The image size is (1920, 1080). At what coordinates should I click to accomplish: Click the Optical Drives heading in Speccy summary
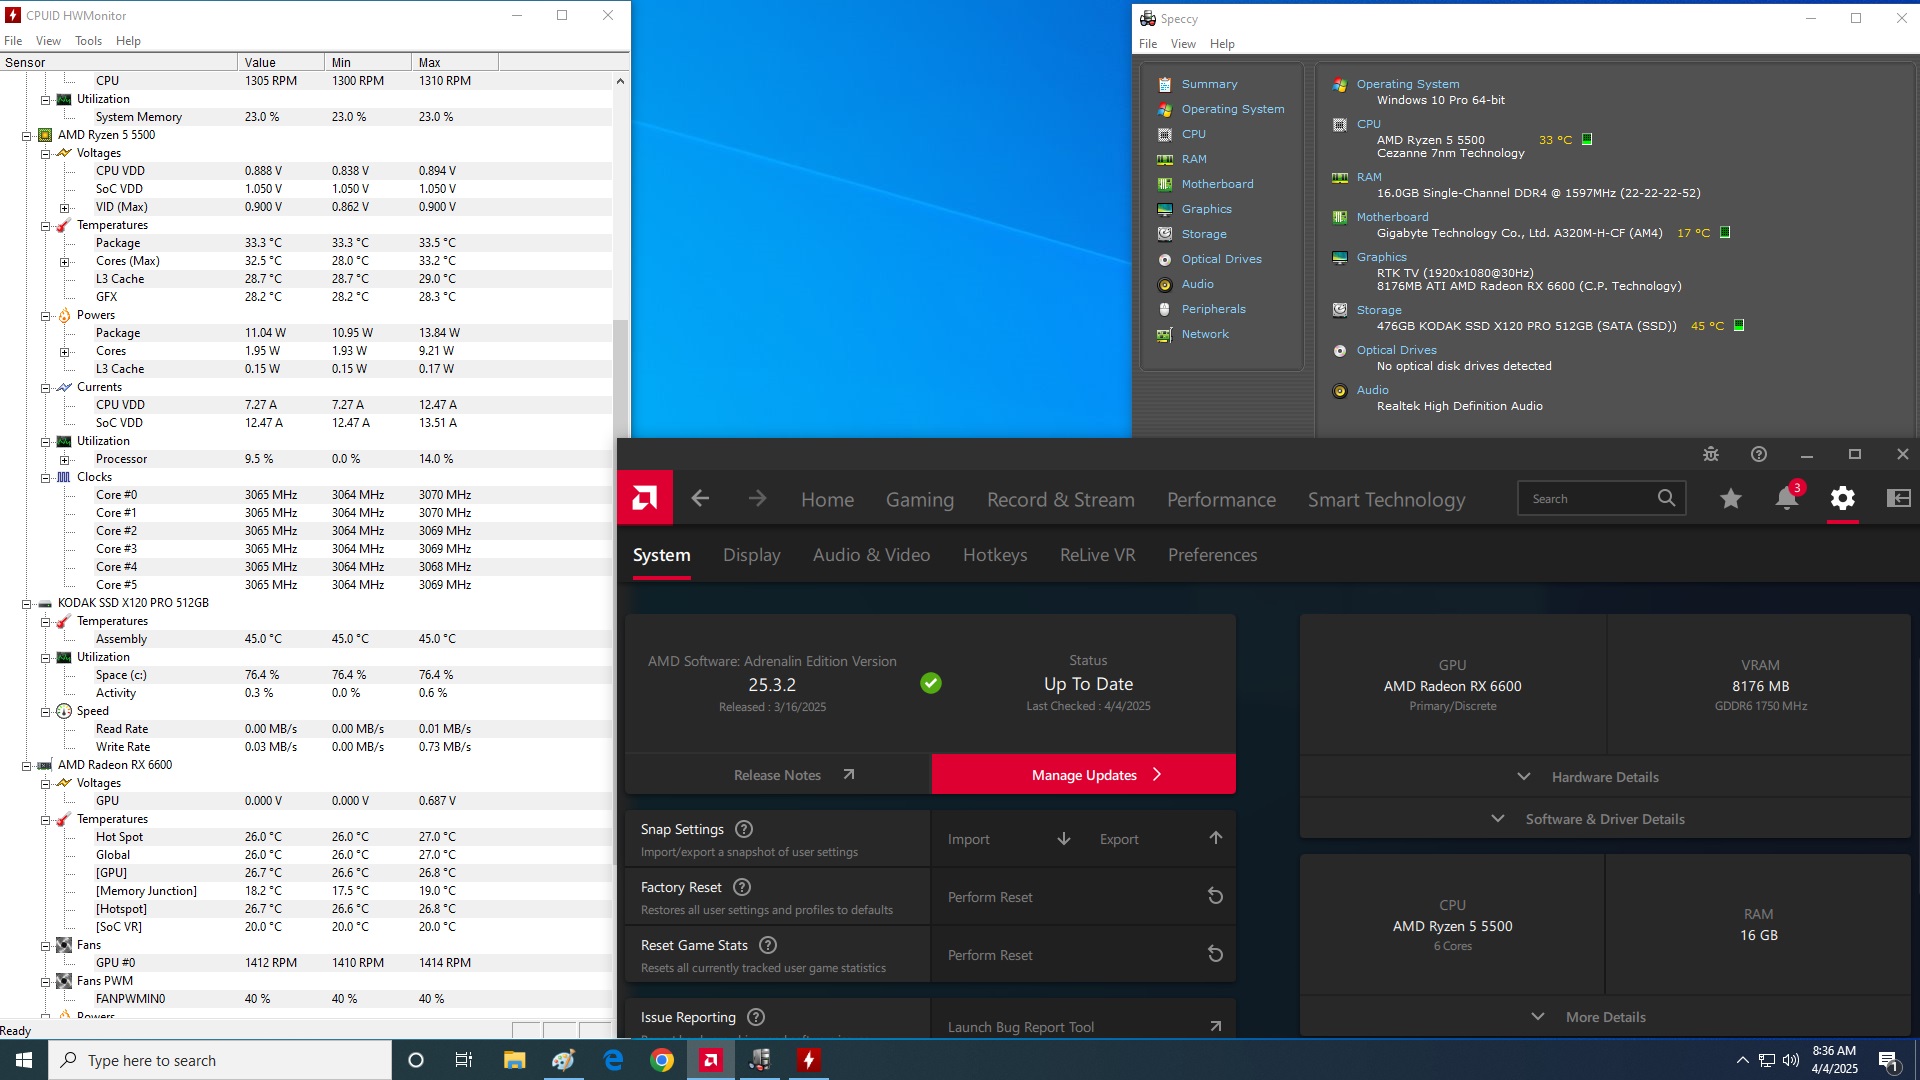[1396, 350]
